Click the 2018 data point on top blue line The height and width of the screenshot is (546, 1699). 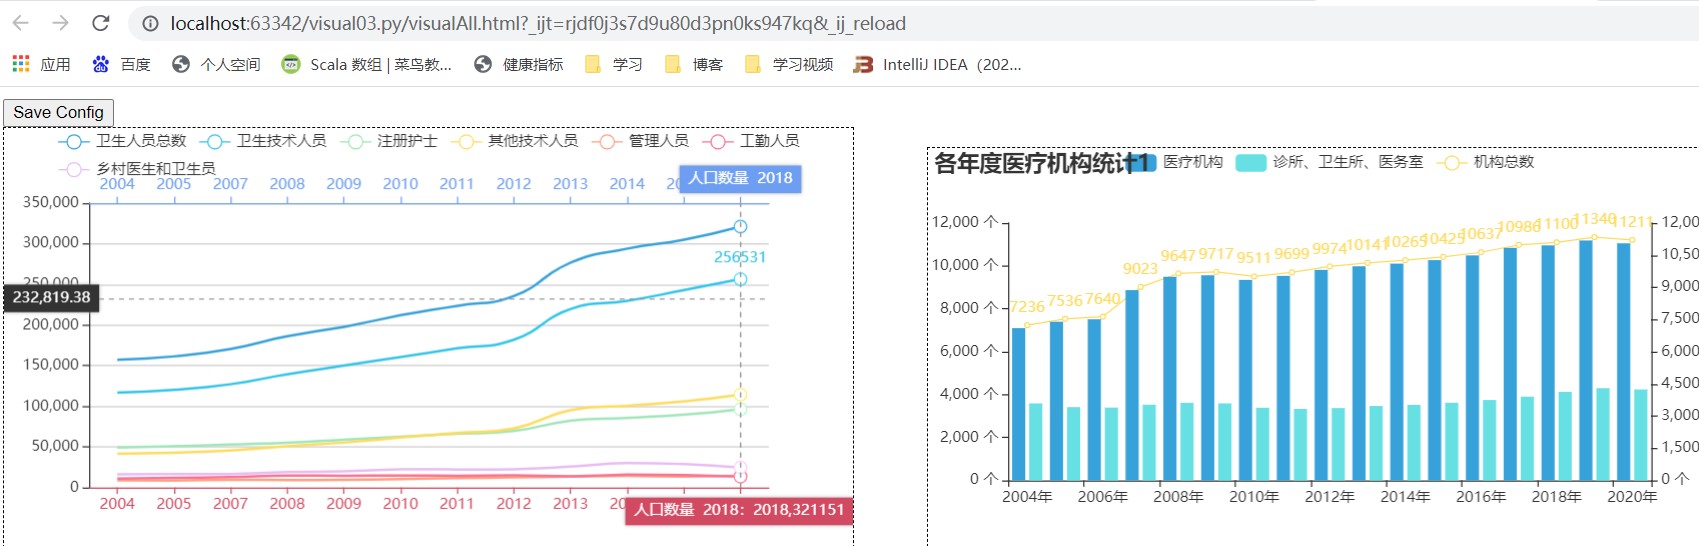point(740,227)
